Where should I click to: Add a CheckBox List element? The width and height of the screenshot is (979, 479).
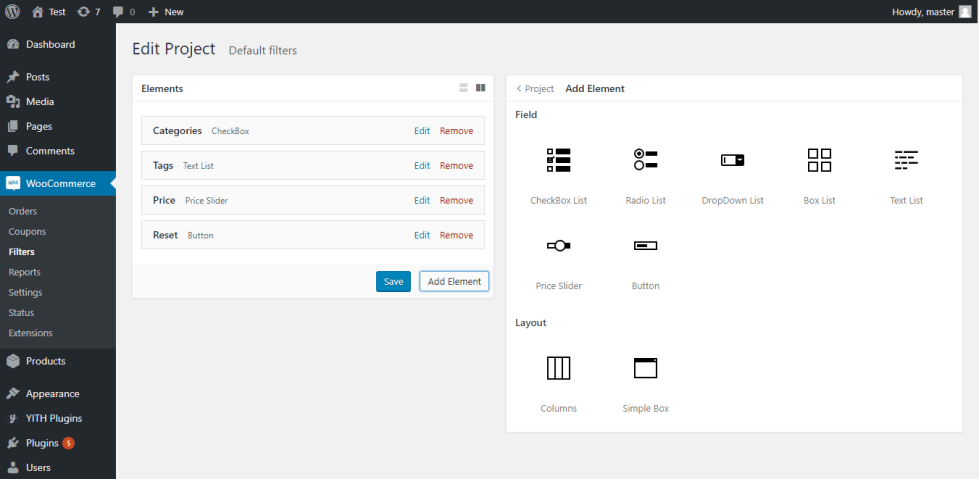coord(558,160)
